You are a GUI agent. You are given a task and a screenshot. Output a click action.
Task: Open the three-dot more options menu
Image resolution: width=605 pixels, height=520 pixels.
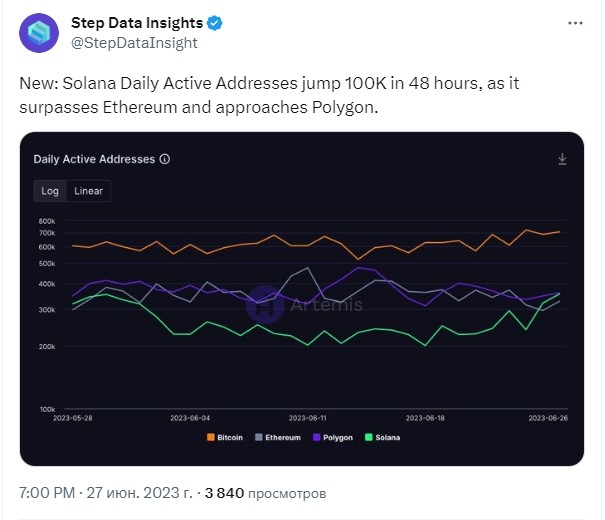(x=575, y=23)
